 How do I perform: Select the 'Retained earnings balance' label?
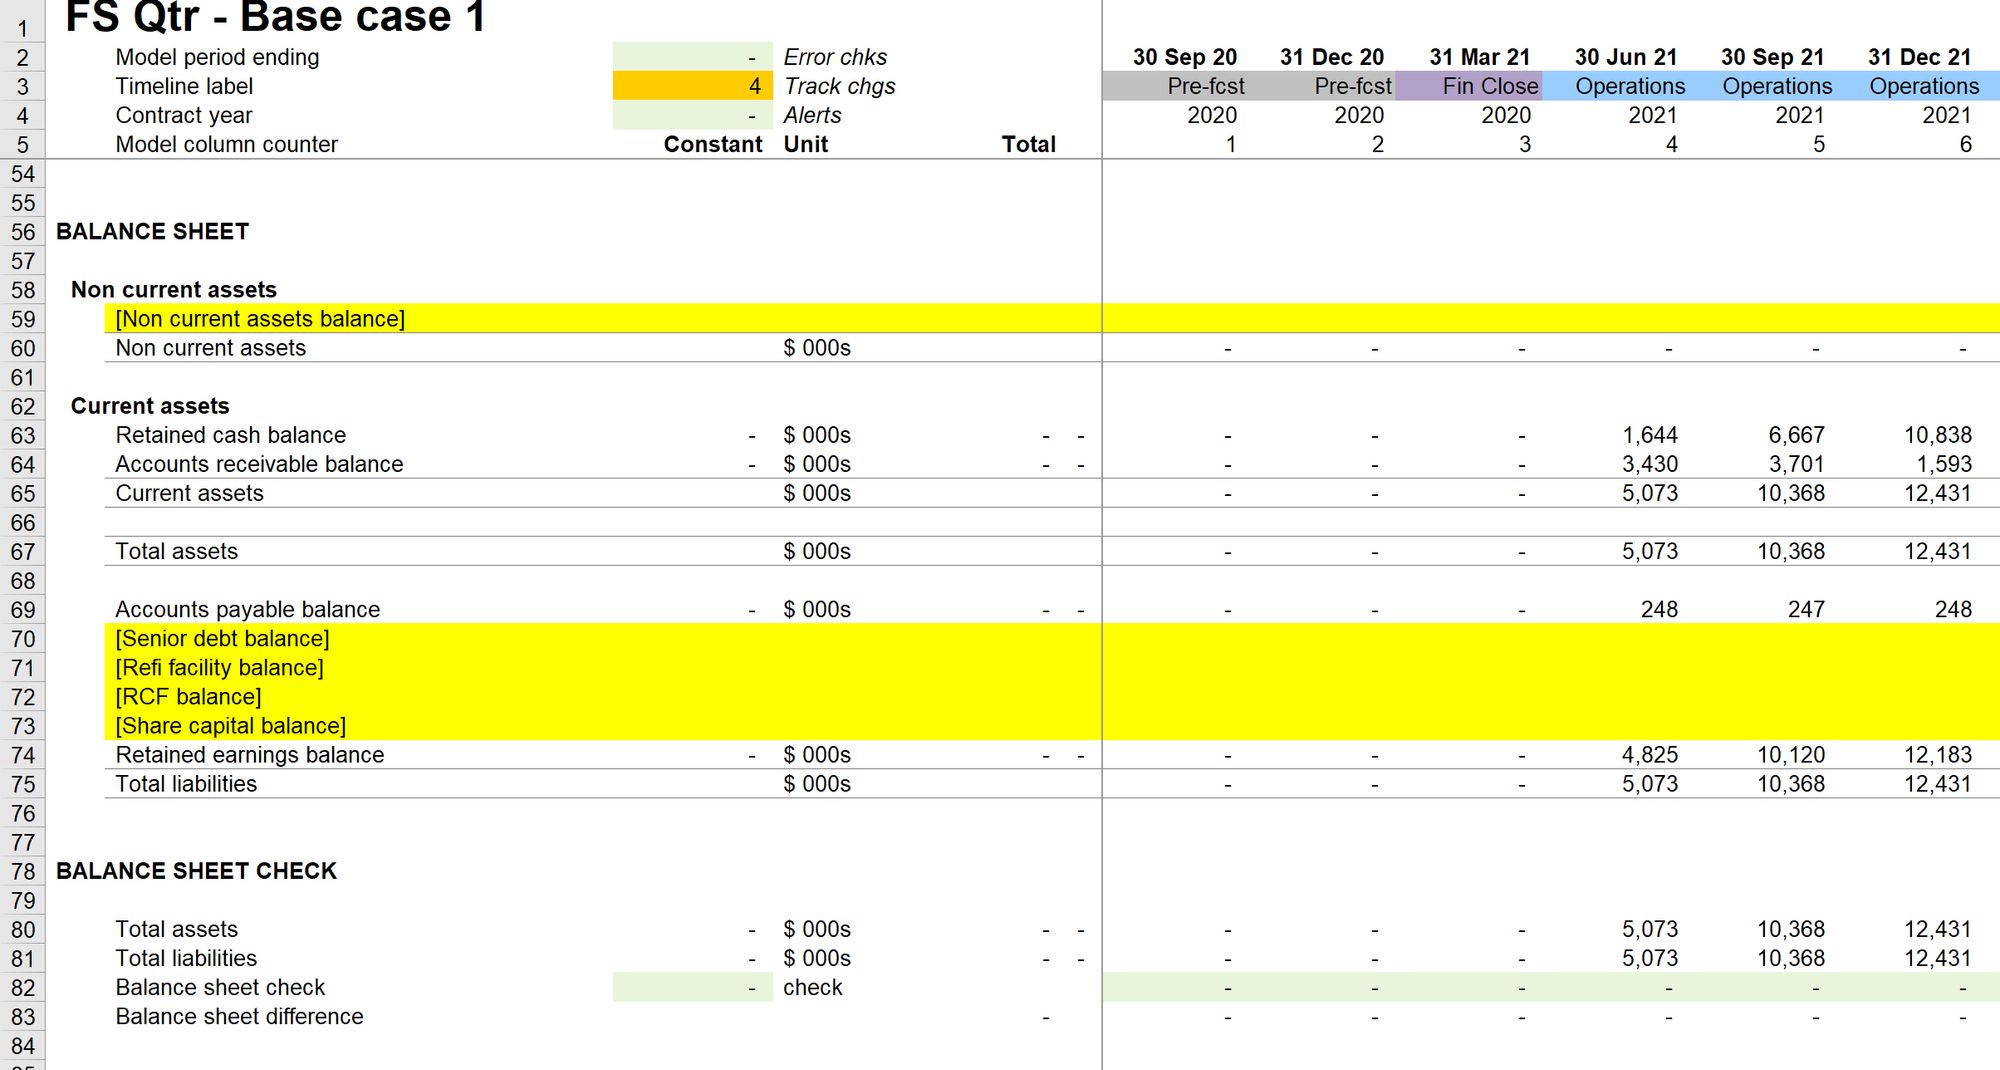pos(249,754)
